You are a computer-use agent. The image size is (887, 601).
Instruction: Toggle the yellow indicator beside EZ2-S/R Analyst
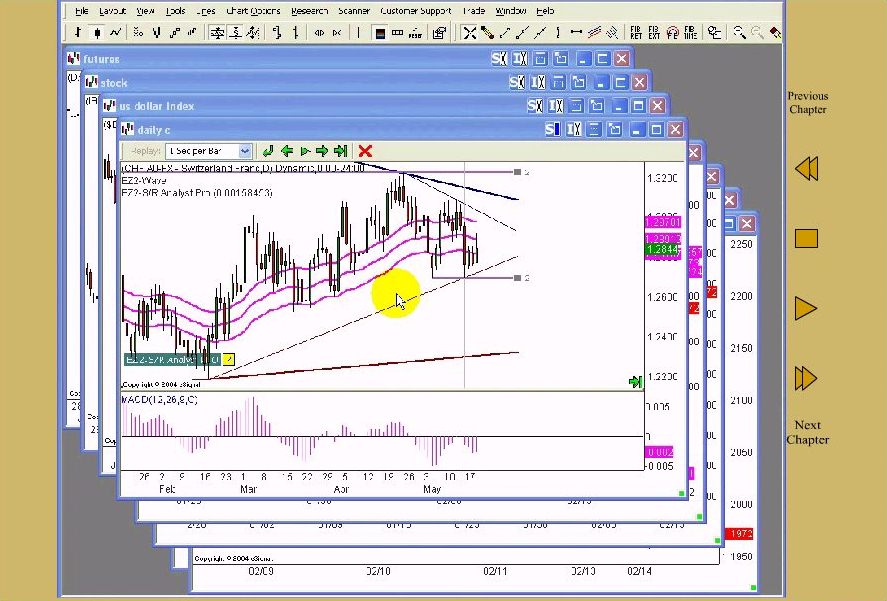pos(228,358)
